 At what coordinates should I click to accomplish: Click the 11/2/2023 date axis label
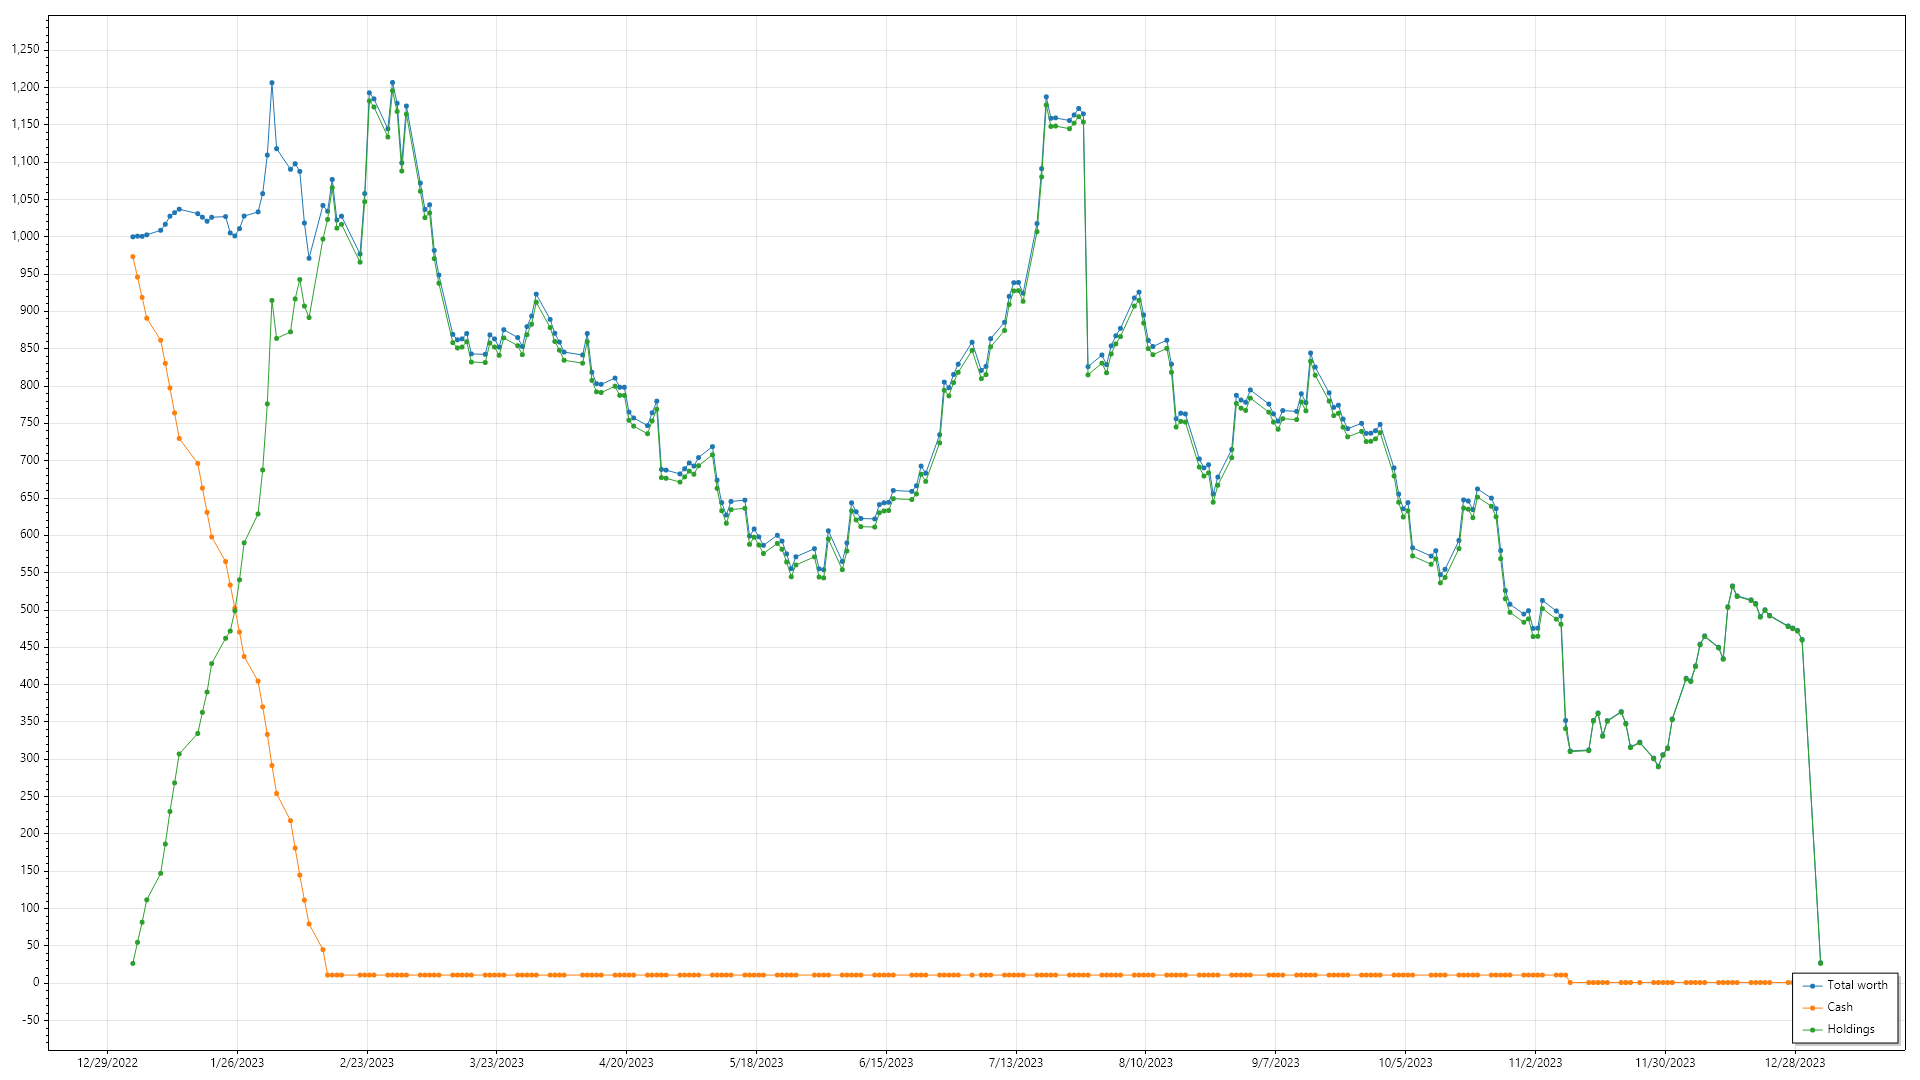point(1535,1063)
